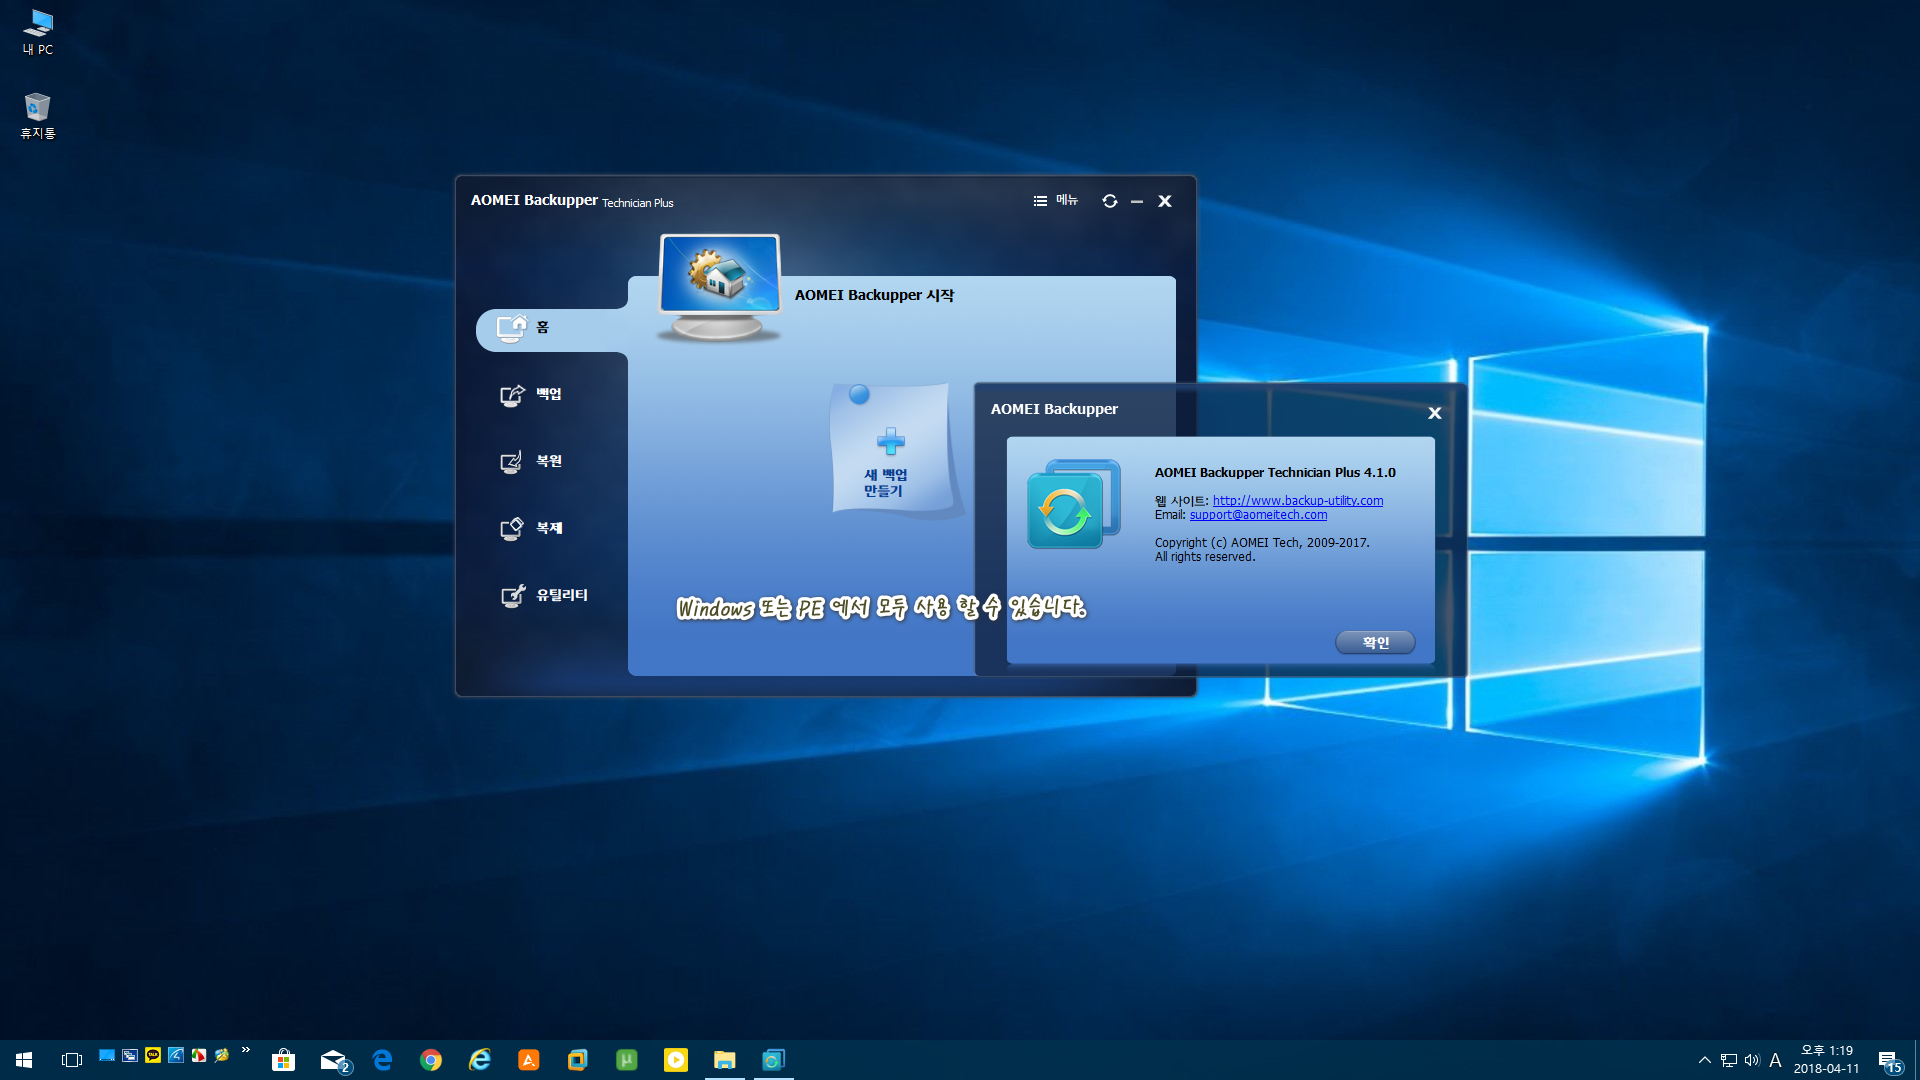This screenshot has width=1920, height=1080.
Task: Select the 휴지통 recycle bin icon
Action: [x=38, y=116]
